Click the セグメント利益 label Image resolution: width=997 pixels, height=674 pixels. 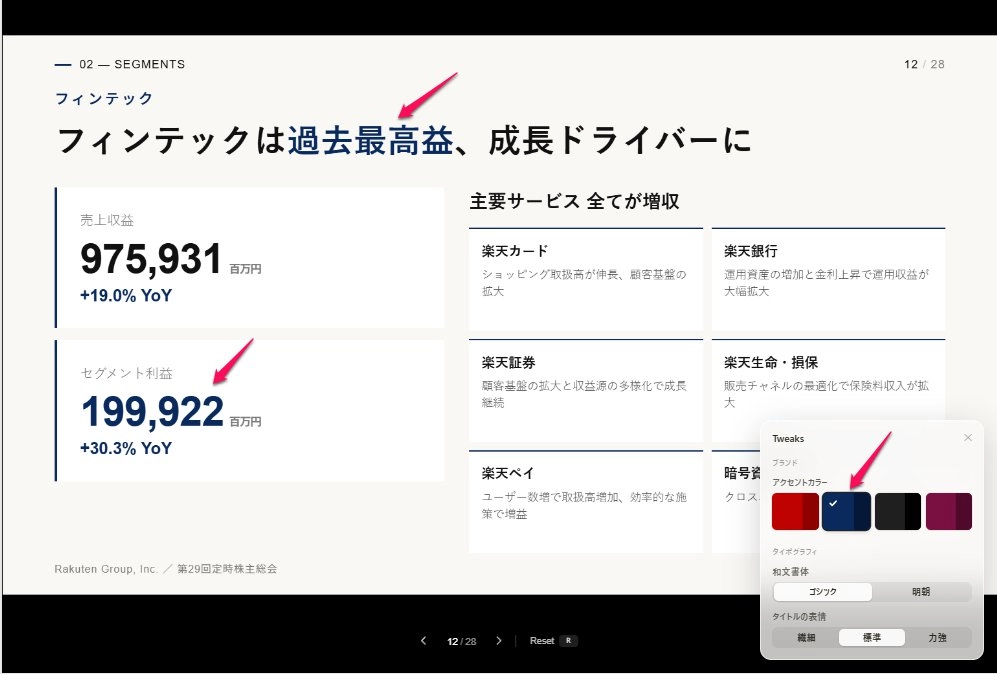[x=127, y=373]
